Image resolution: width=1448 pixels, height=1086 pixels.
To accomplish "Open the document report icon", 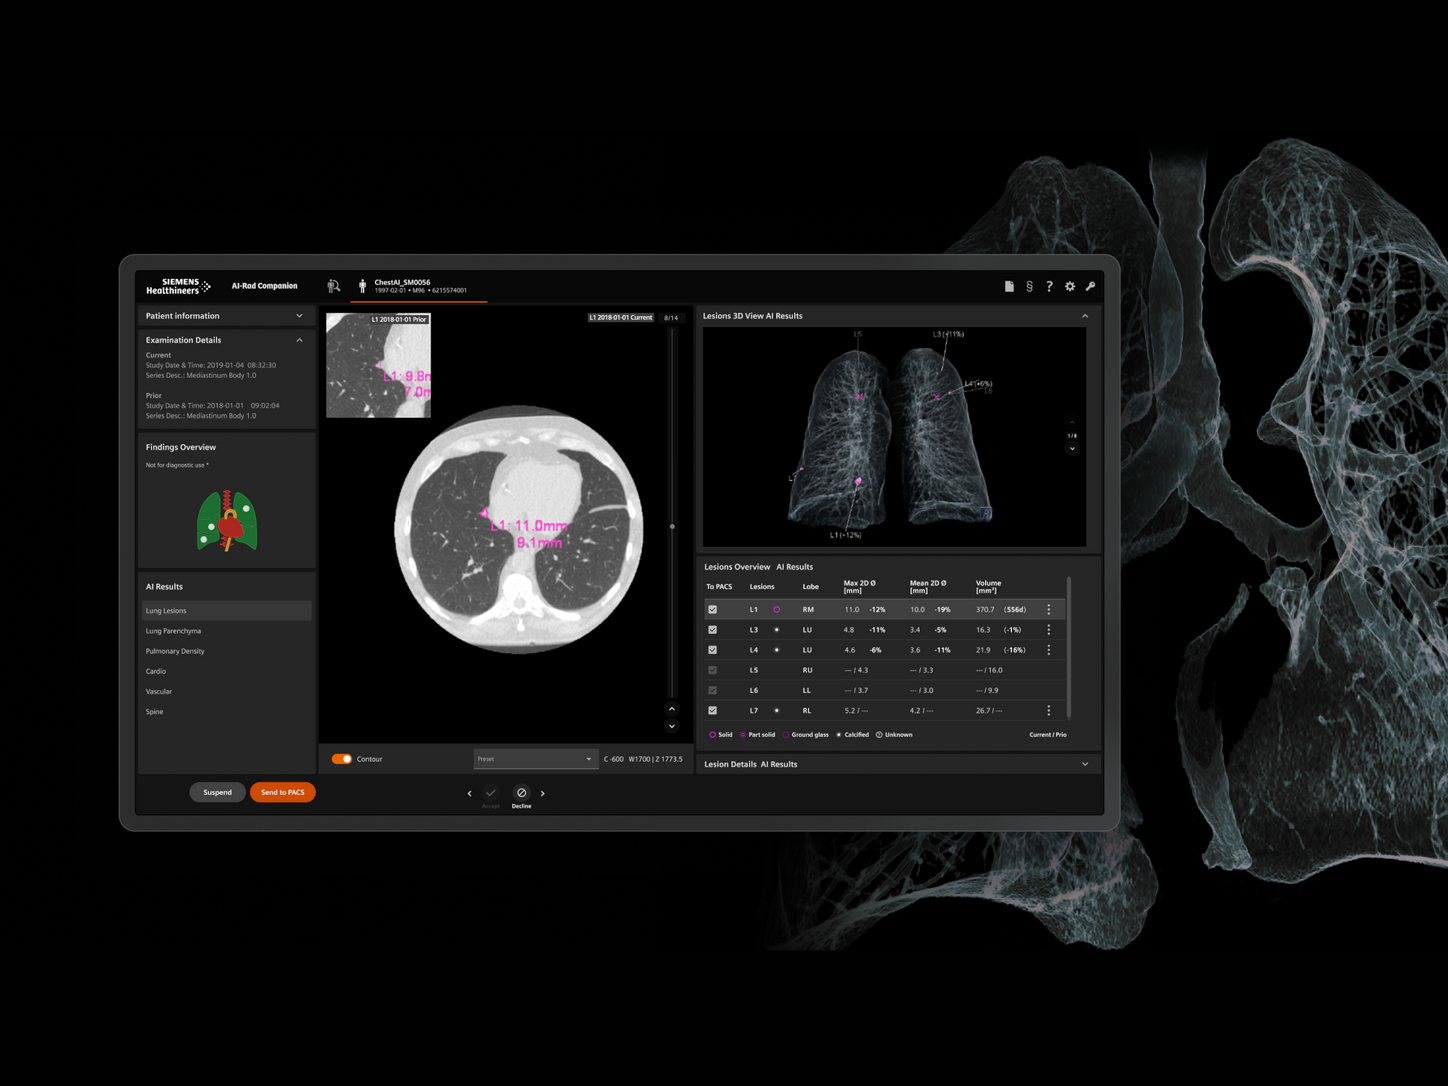I will 1009,286.
